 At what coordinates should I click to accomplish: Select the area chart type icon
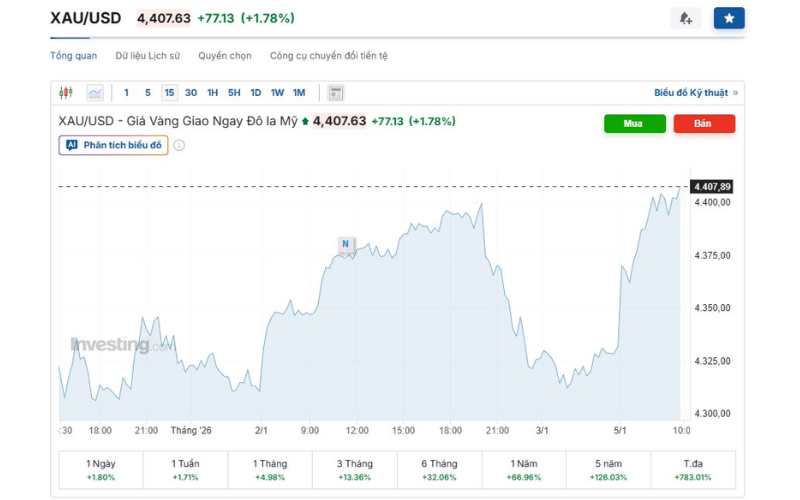pos(95,92)
